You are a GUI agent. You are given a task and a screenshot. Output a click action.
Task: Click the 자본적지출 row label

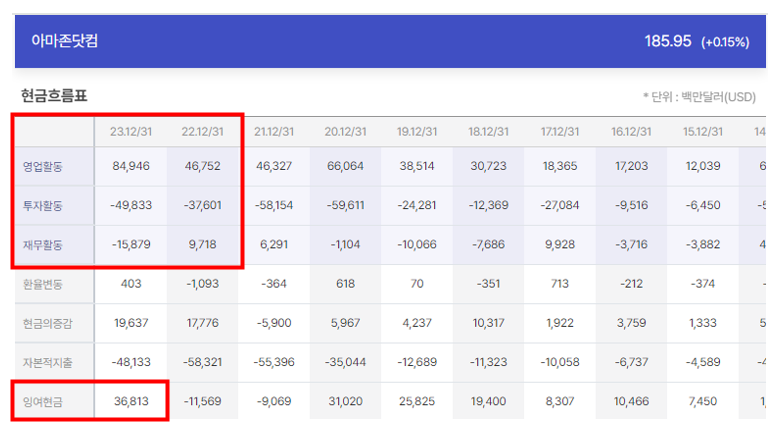[x=48, y=363]
